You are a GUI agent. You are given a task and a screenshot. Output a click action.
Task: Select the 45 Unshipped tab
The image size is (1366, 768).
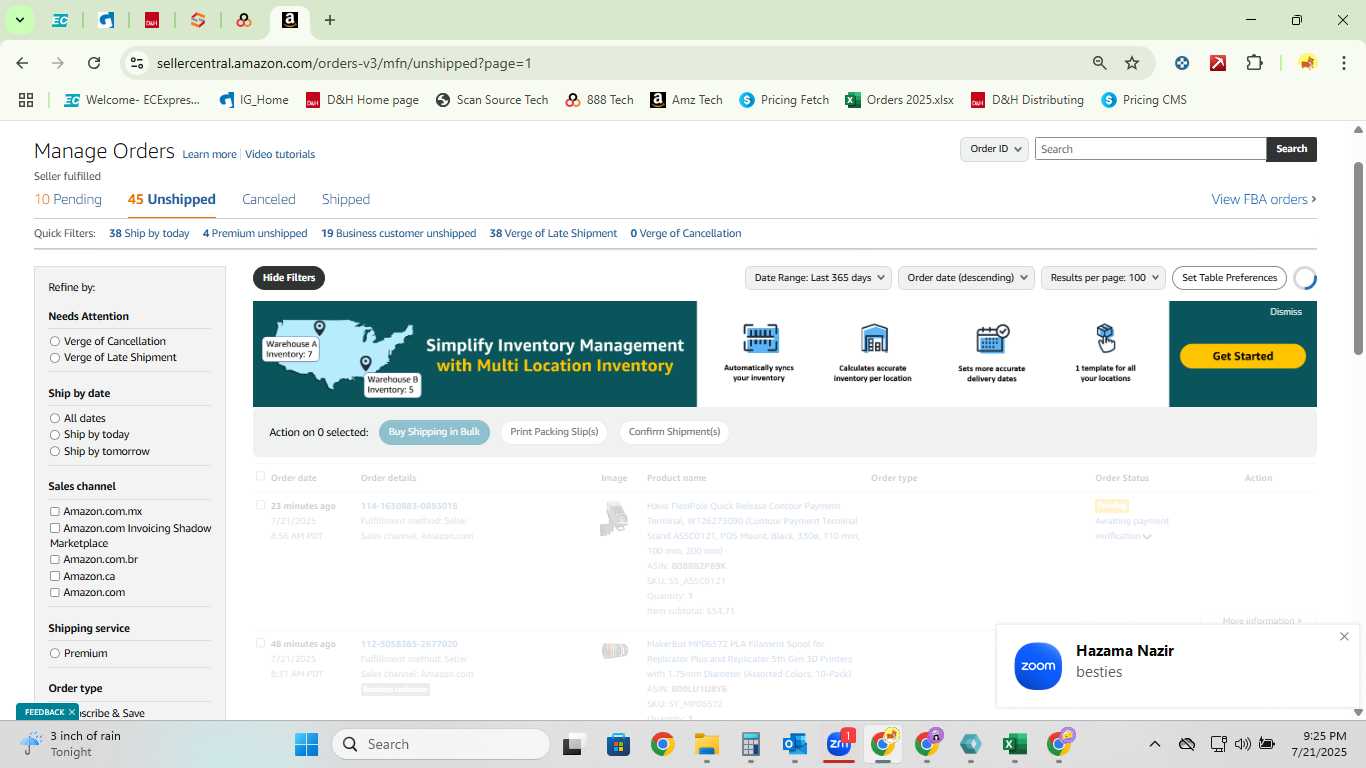click(x=172, y=199)
